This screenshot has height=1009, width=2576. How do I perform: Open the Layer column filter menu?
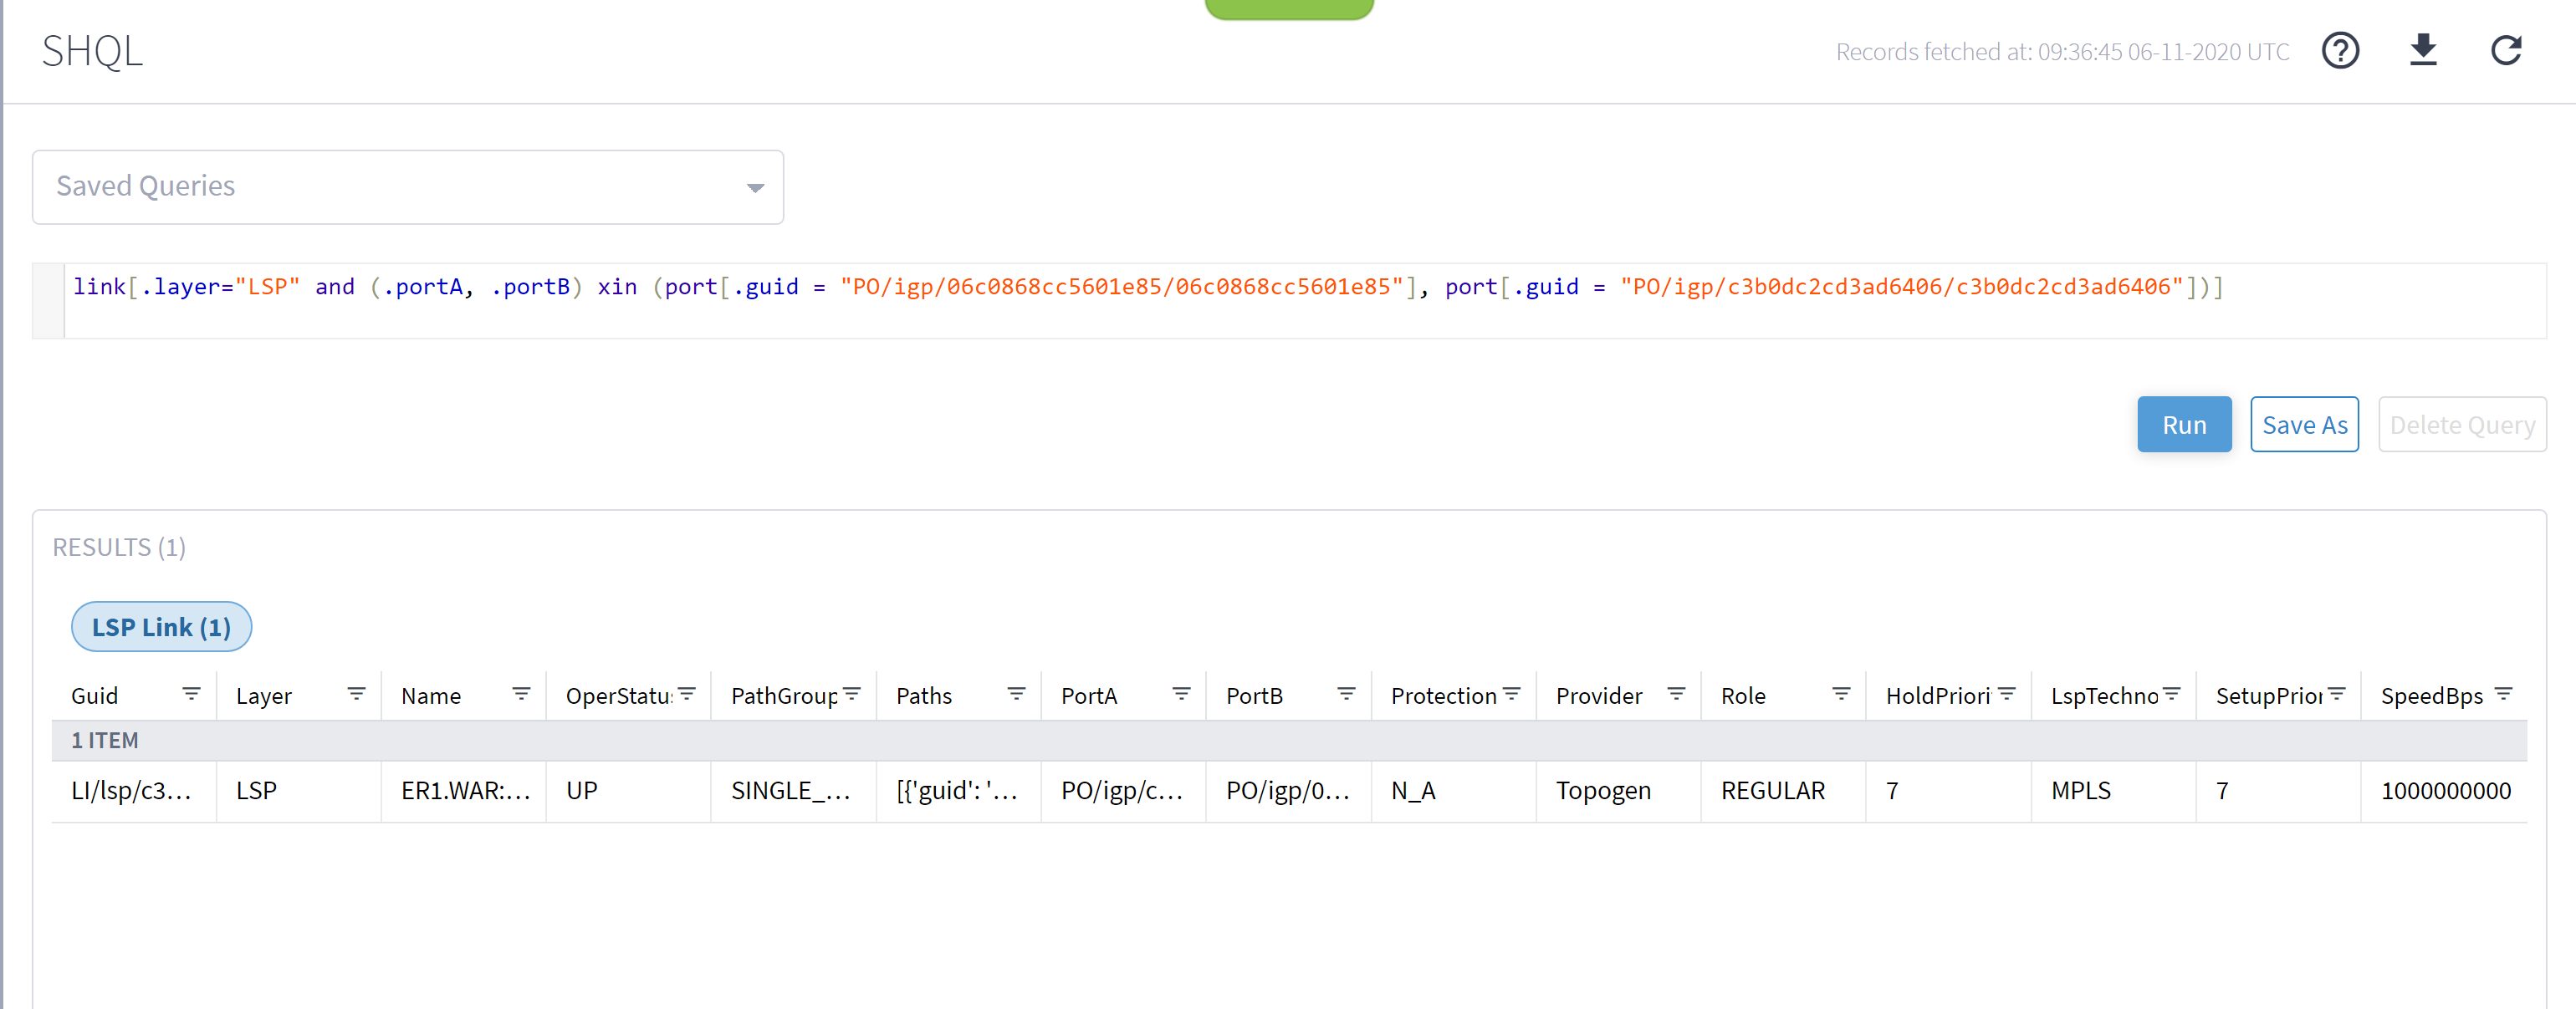[356, 694]
